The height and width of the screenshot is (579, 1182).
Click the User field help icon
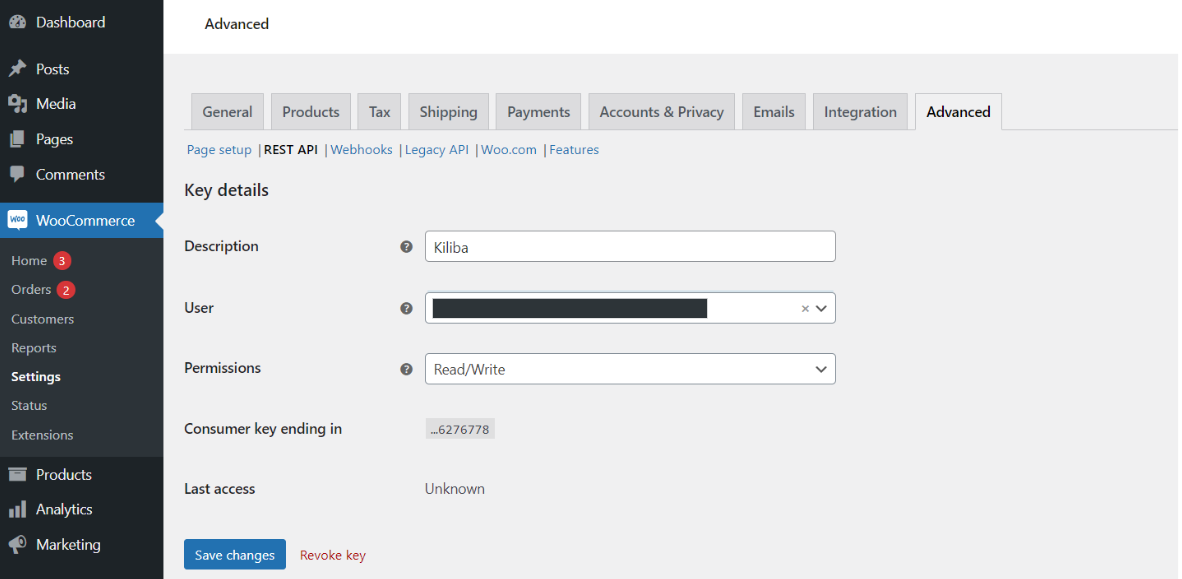(406, 308)
